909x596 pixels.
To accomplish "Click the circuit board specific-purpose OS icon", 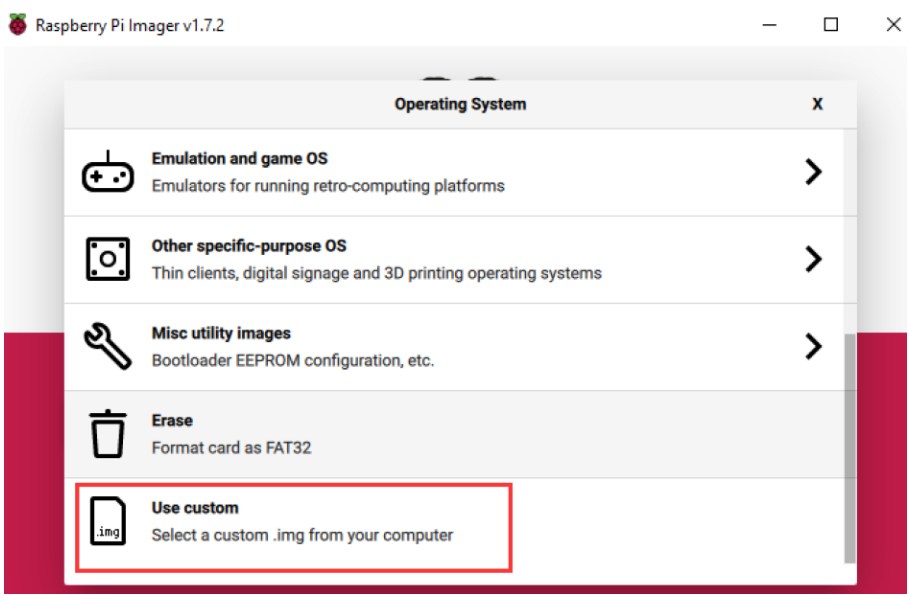I will 108,259.
